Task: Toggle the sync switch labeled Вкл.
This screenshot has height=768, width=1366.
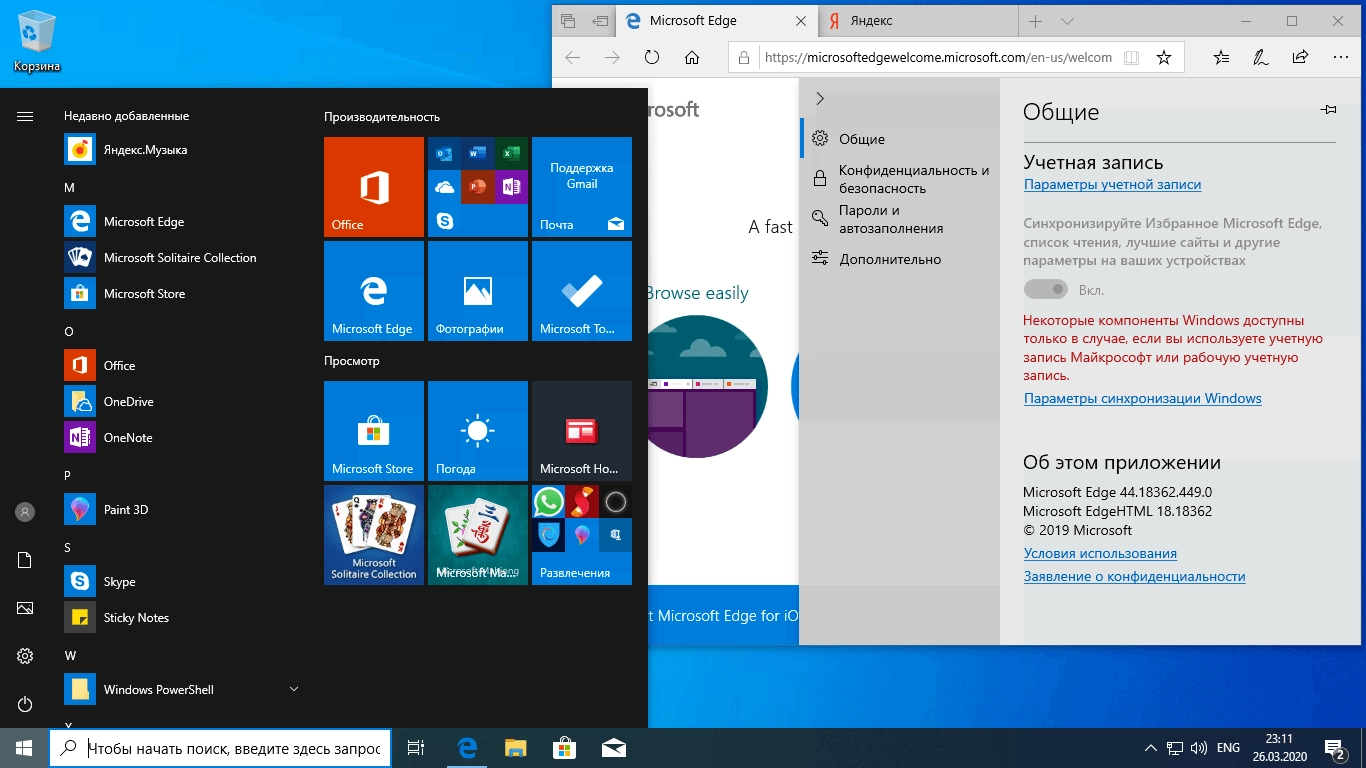Action: [x=1046, y=290]
